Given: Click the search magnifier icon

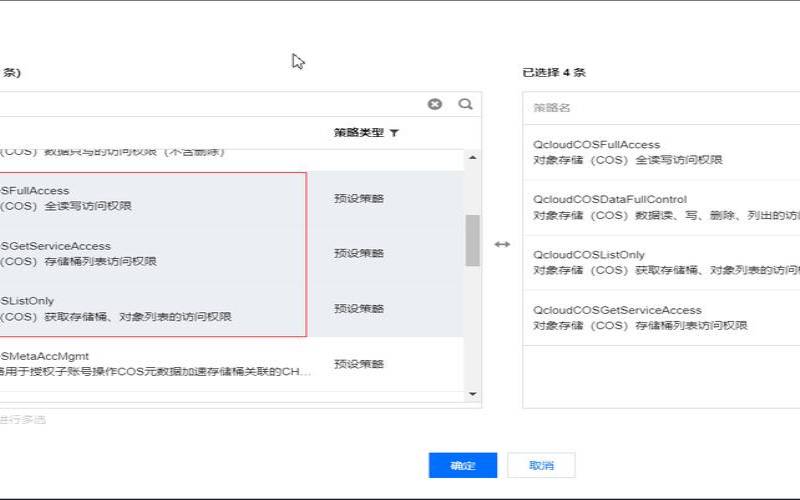Looking at the screenshot, I should (x=465, y=104).
